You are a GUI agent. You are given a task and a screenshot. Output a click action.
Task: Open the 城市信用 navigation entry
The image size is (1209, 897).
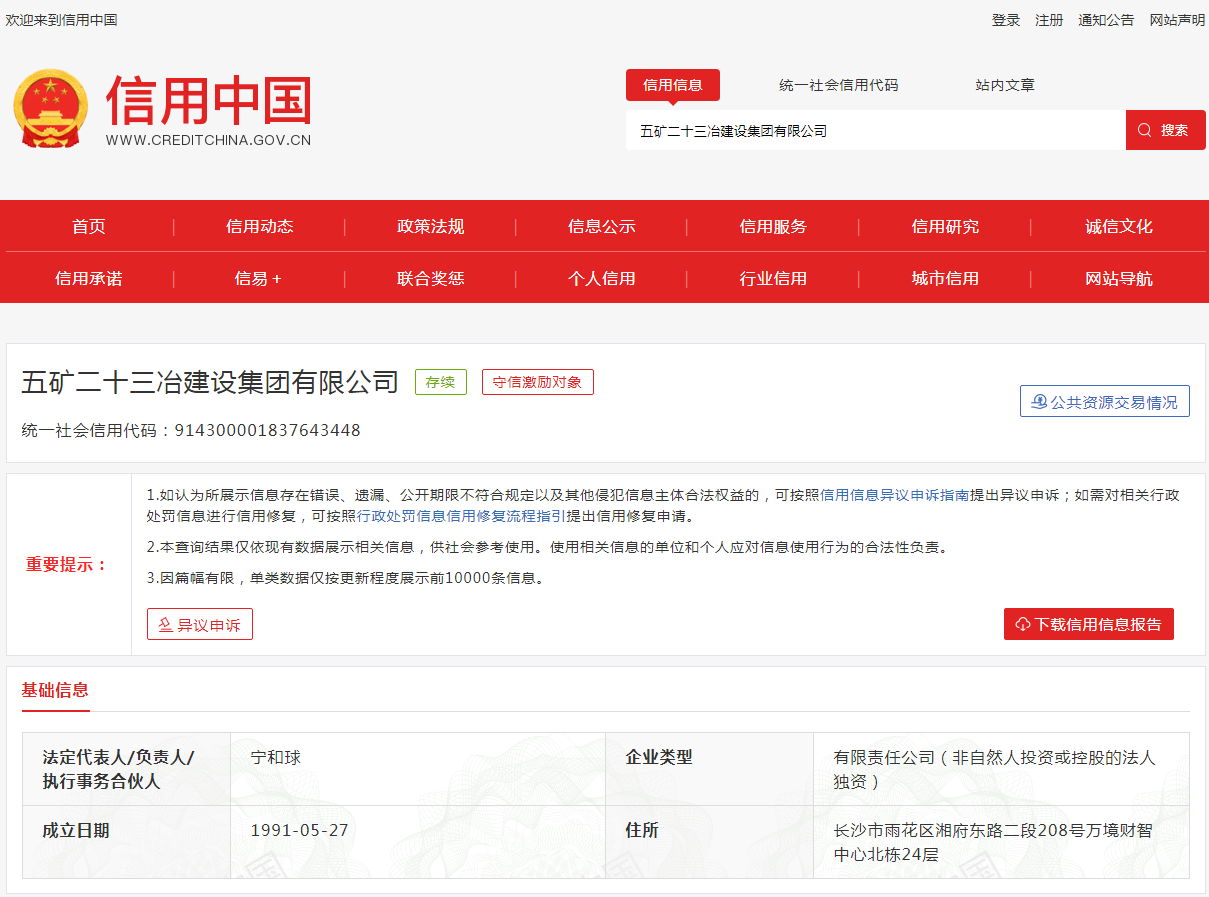[x=945, y=277]
